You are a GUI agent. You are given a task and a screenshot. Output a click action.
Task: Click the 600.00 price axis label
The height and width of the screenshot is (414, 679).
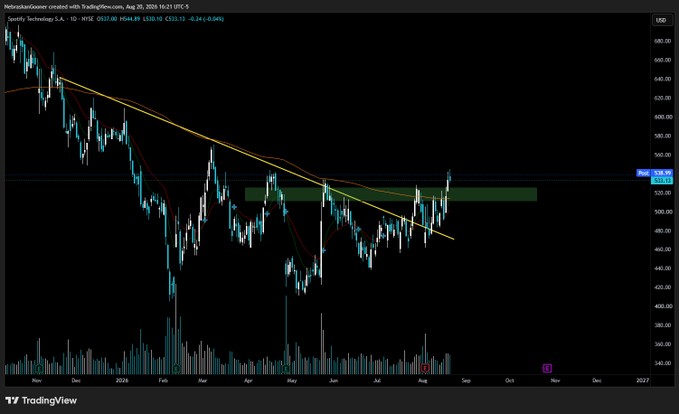pyautogui.click(x=663, y=117)
